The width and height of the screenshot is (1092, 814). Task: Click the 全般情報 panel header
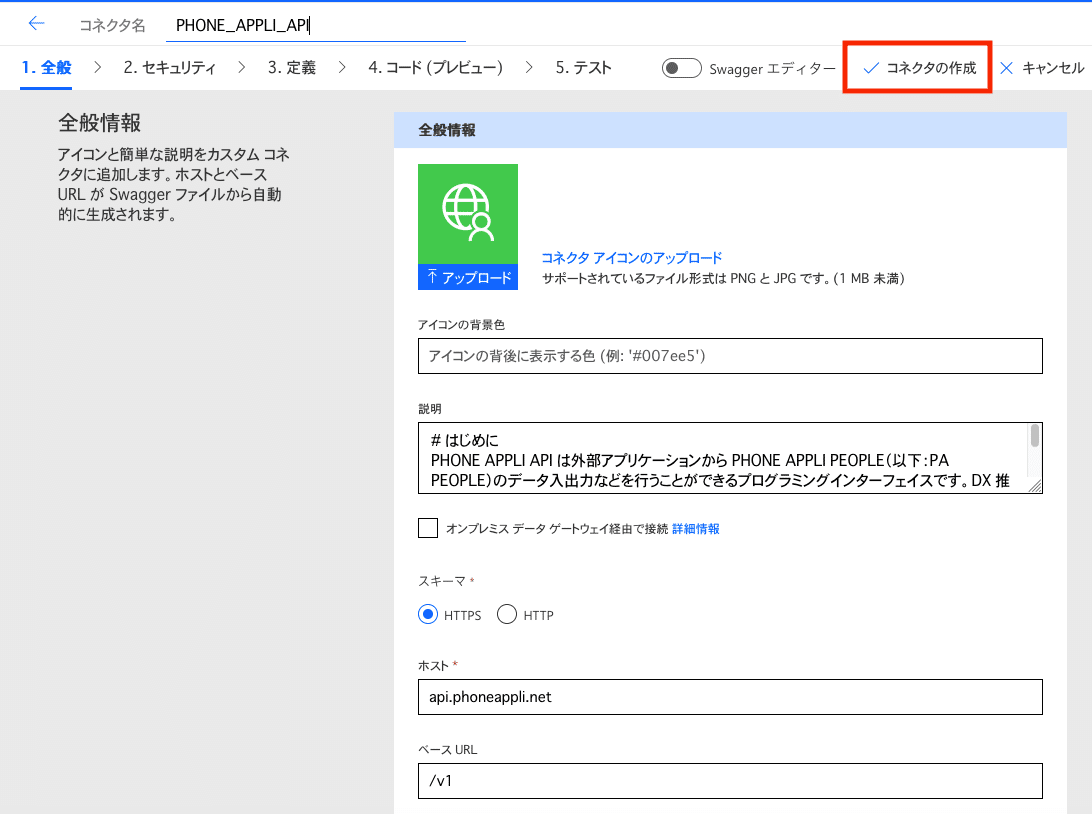(x=730, y=130)
